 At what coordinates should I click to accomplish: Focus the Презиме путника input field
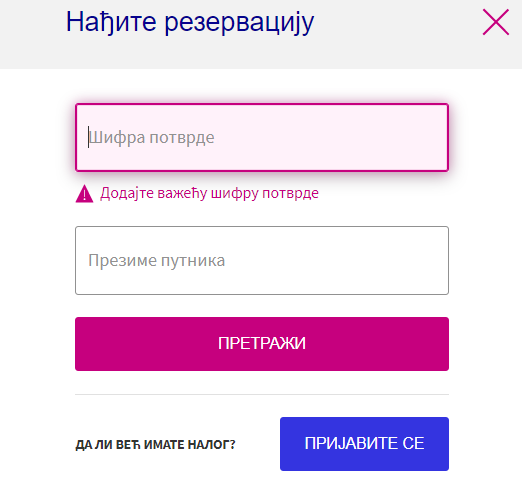[262, 260]
